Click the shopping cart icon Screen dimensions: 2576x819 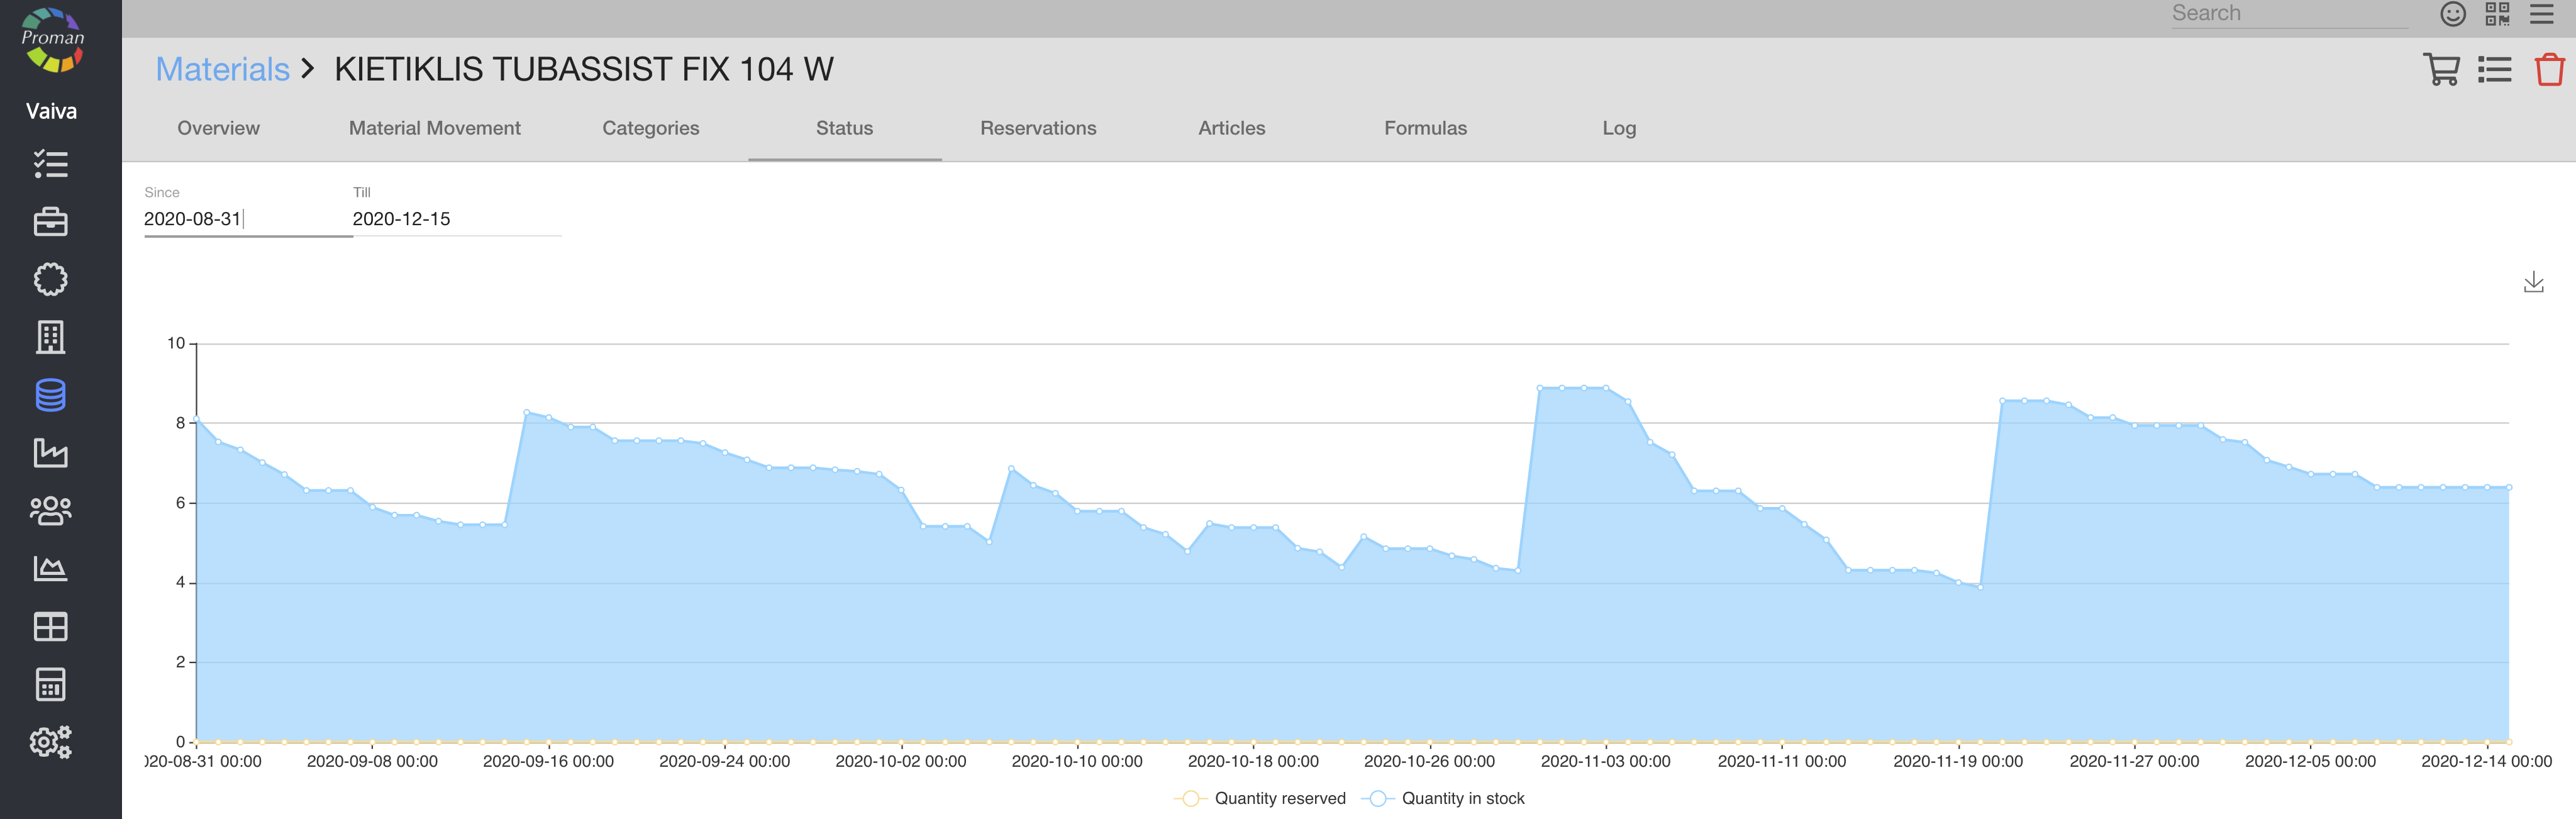click(x=2441, y=70)
